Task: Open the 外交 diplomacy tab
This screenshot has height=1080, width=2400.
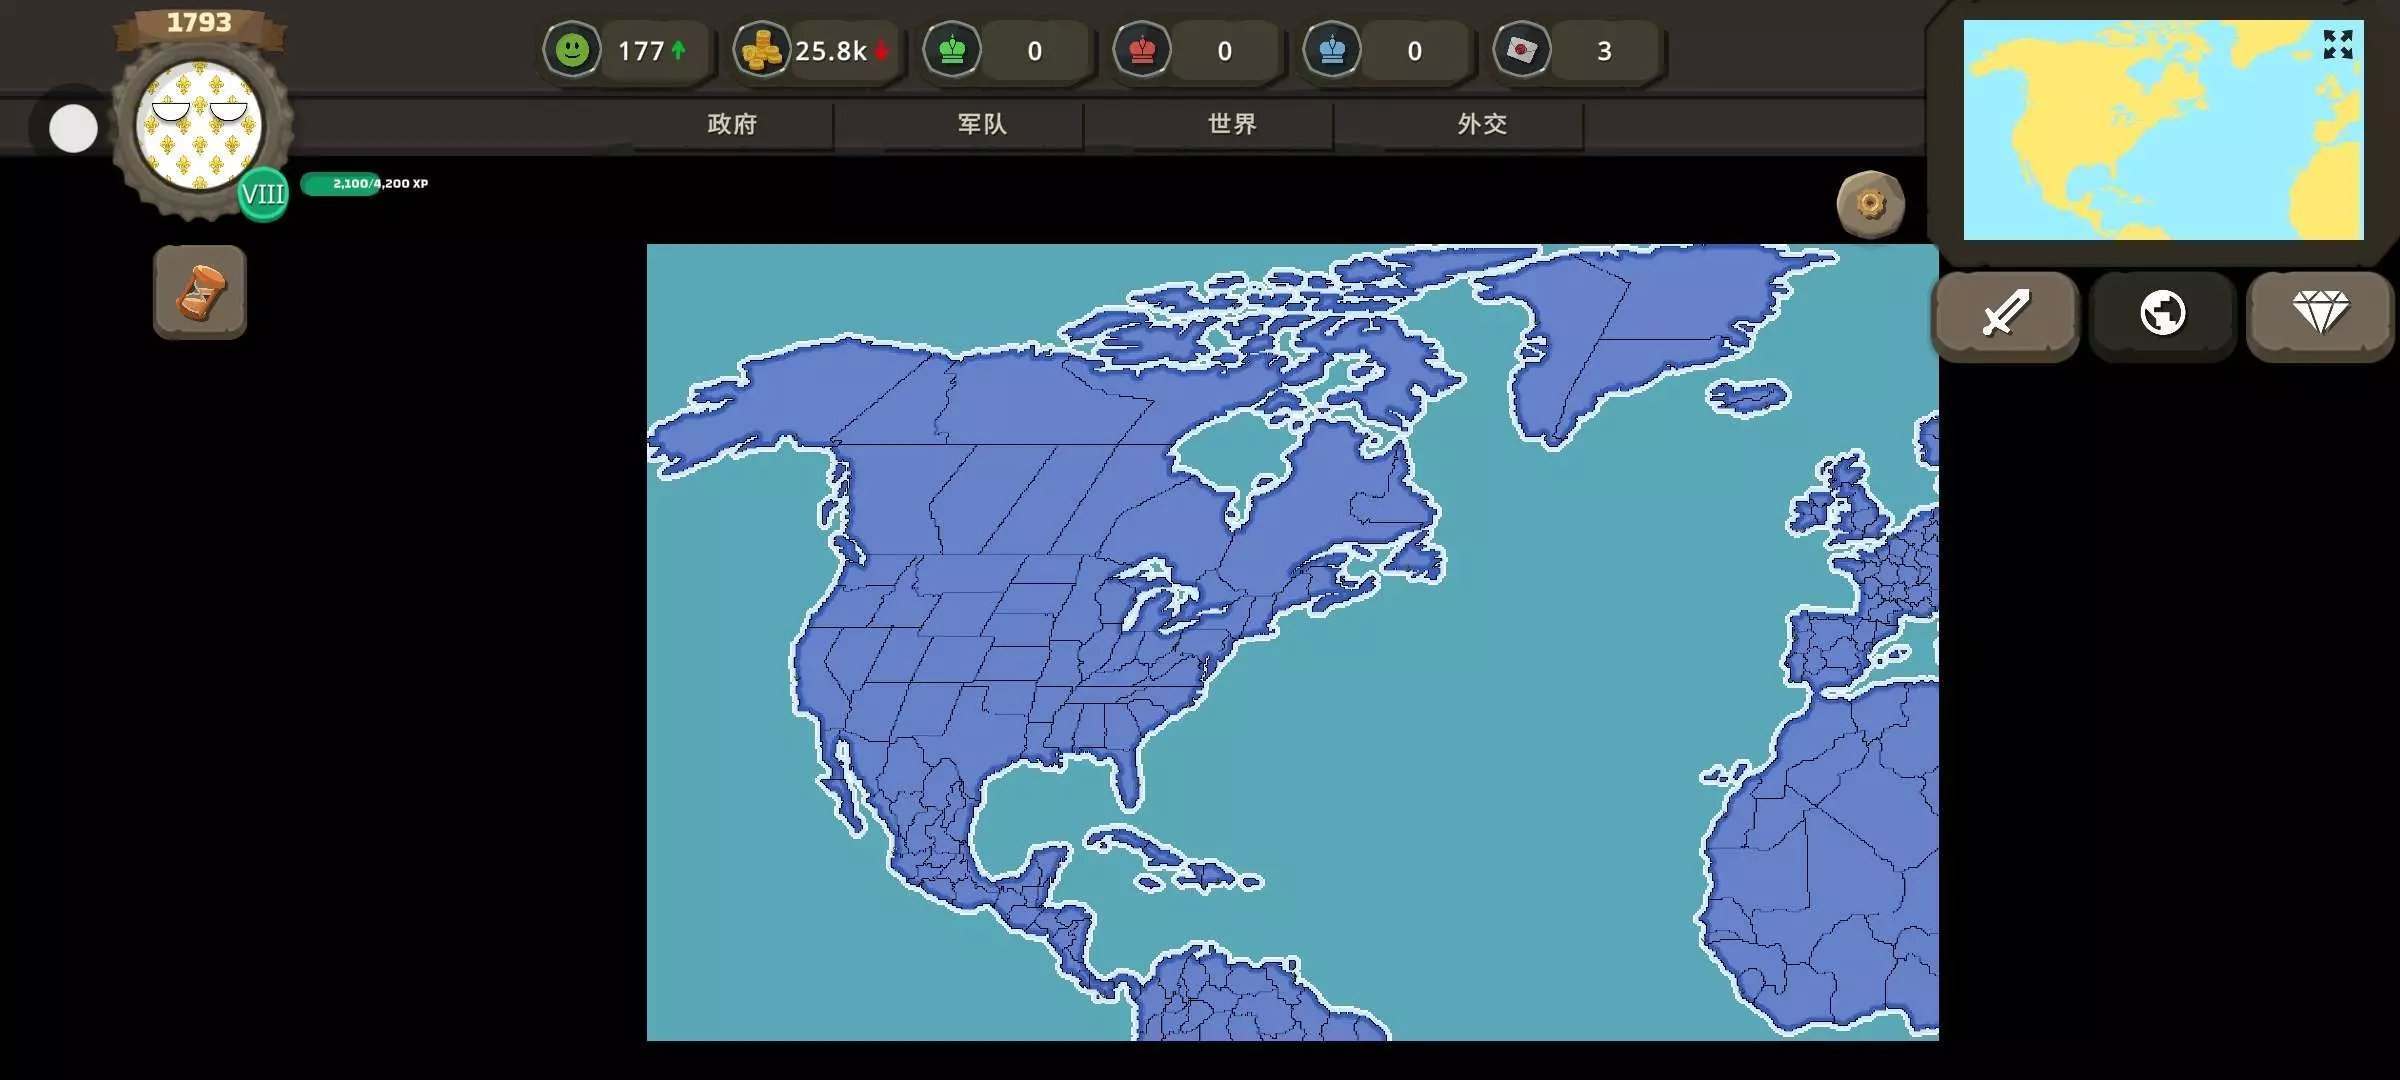Action: (1482, 124)
